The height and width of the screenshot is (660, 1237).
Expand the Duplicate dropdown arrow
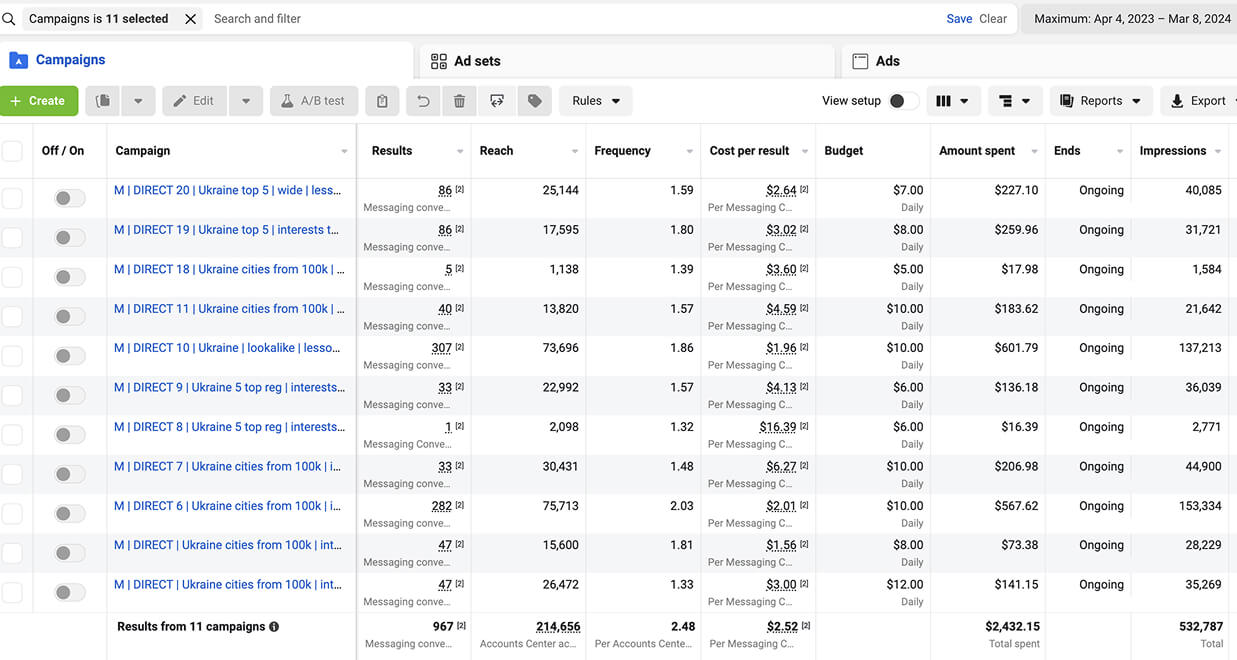click(x=138, y=101)
